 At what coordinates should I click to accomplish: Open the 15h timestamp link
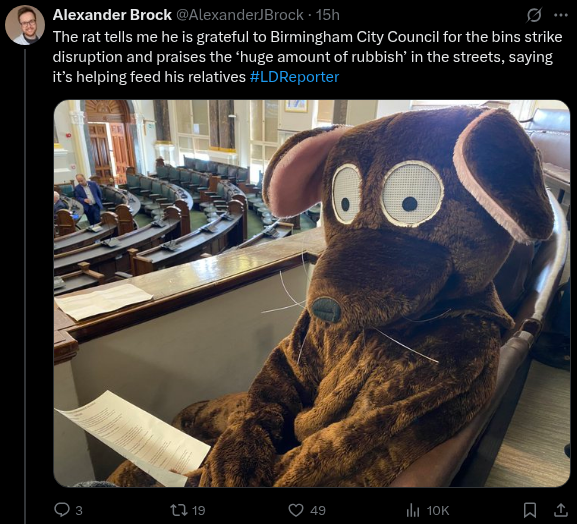(328, 15)
